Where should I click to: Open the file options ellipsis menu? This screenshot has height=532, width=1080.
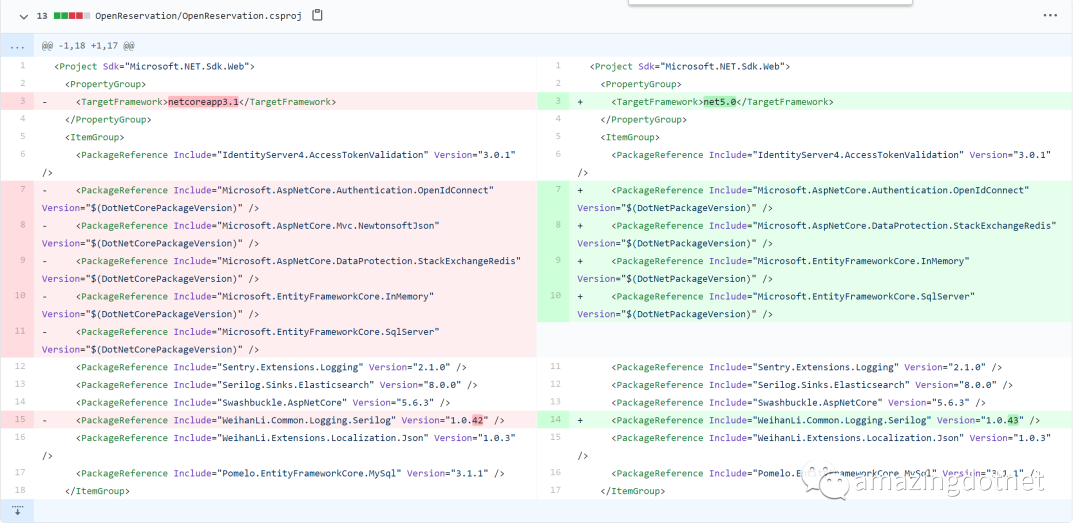pyautogui.click(x=1050, y=15)
